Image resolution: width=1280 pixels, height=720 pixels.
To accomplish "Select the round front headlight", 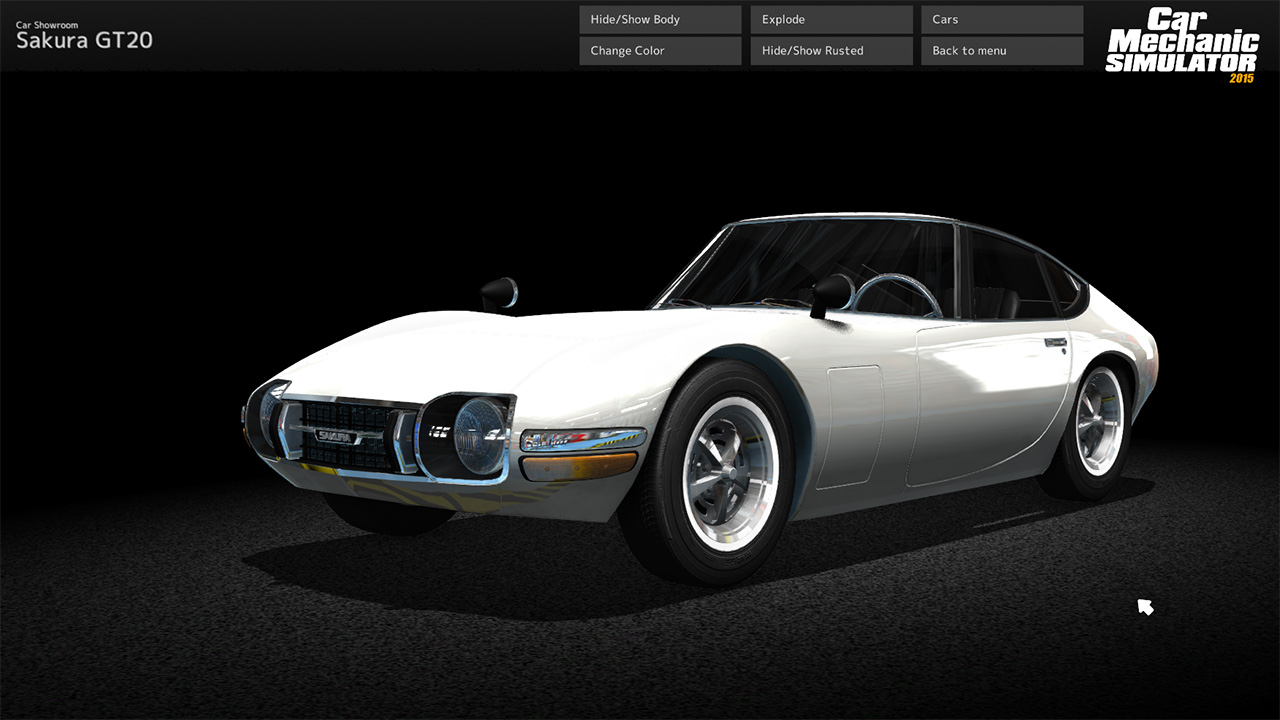I will [x=480, y=435].
